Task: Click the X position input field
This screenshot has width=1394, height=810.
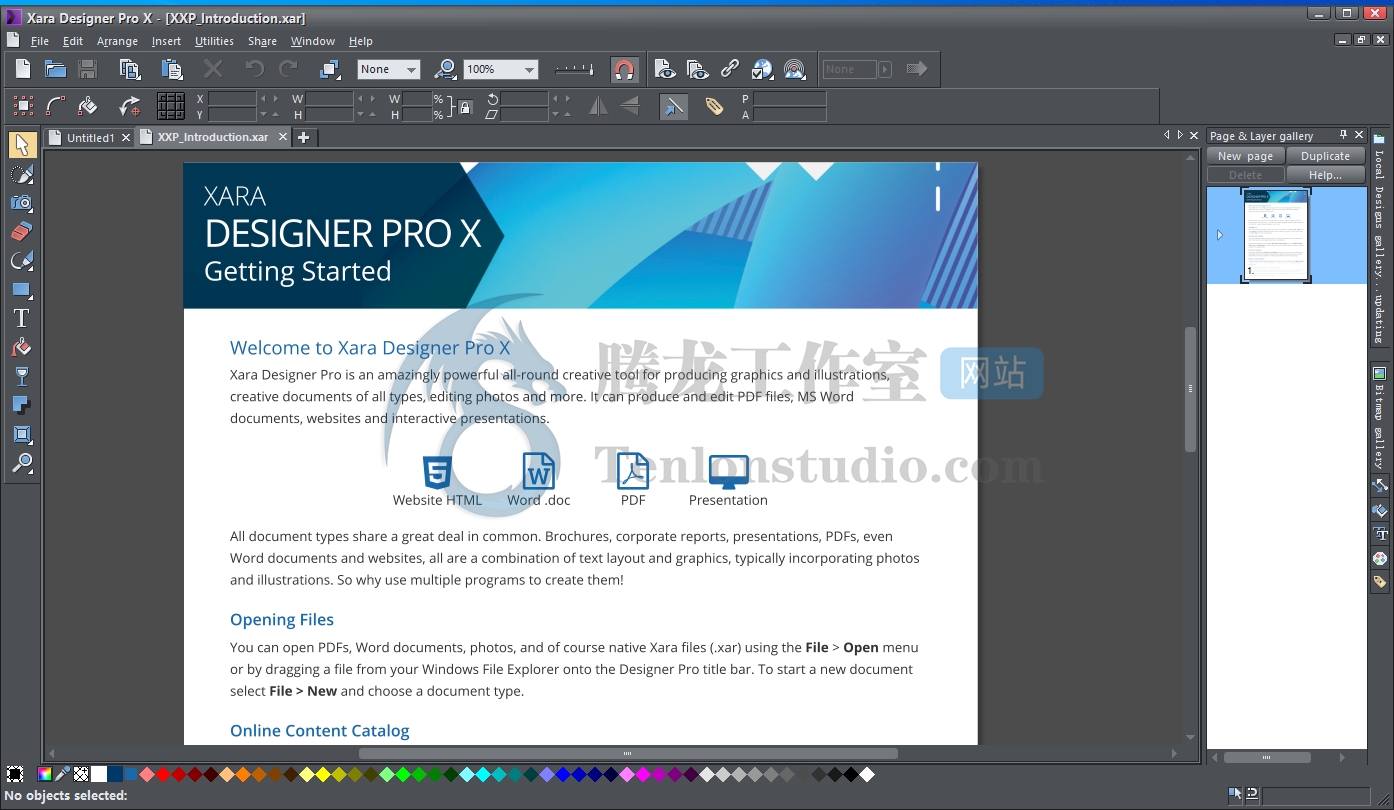Action: (233, 99)
